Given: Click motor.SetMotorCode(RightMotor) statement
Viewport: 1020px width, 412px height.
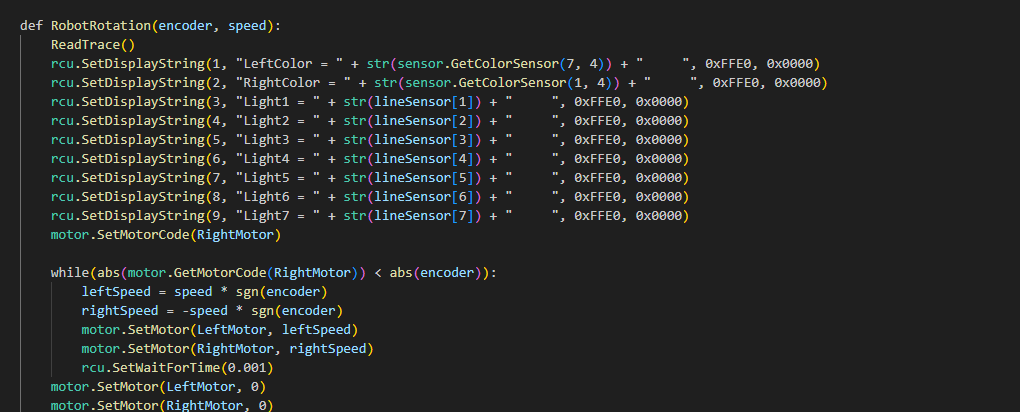Looking at the screenshot, I should (166, 235).
